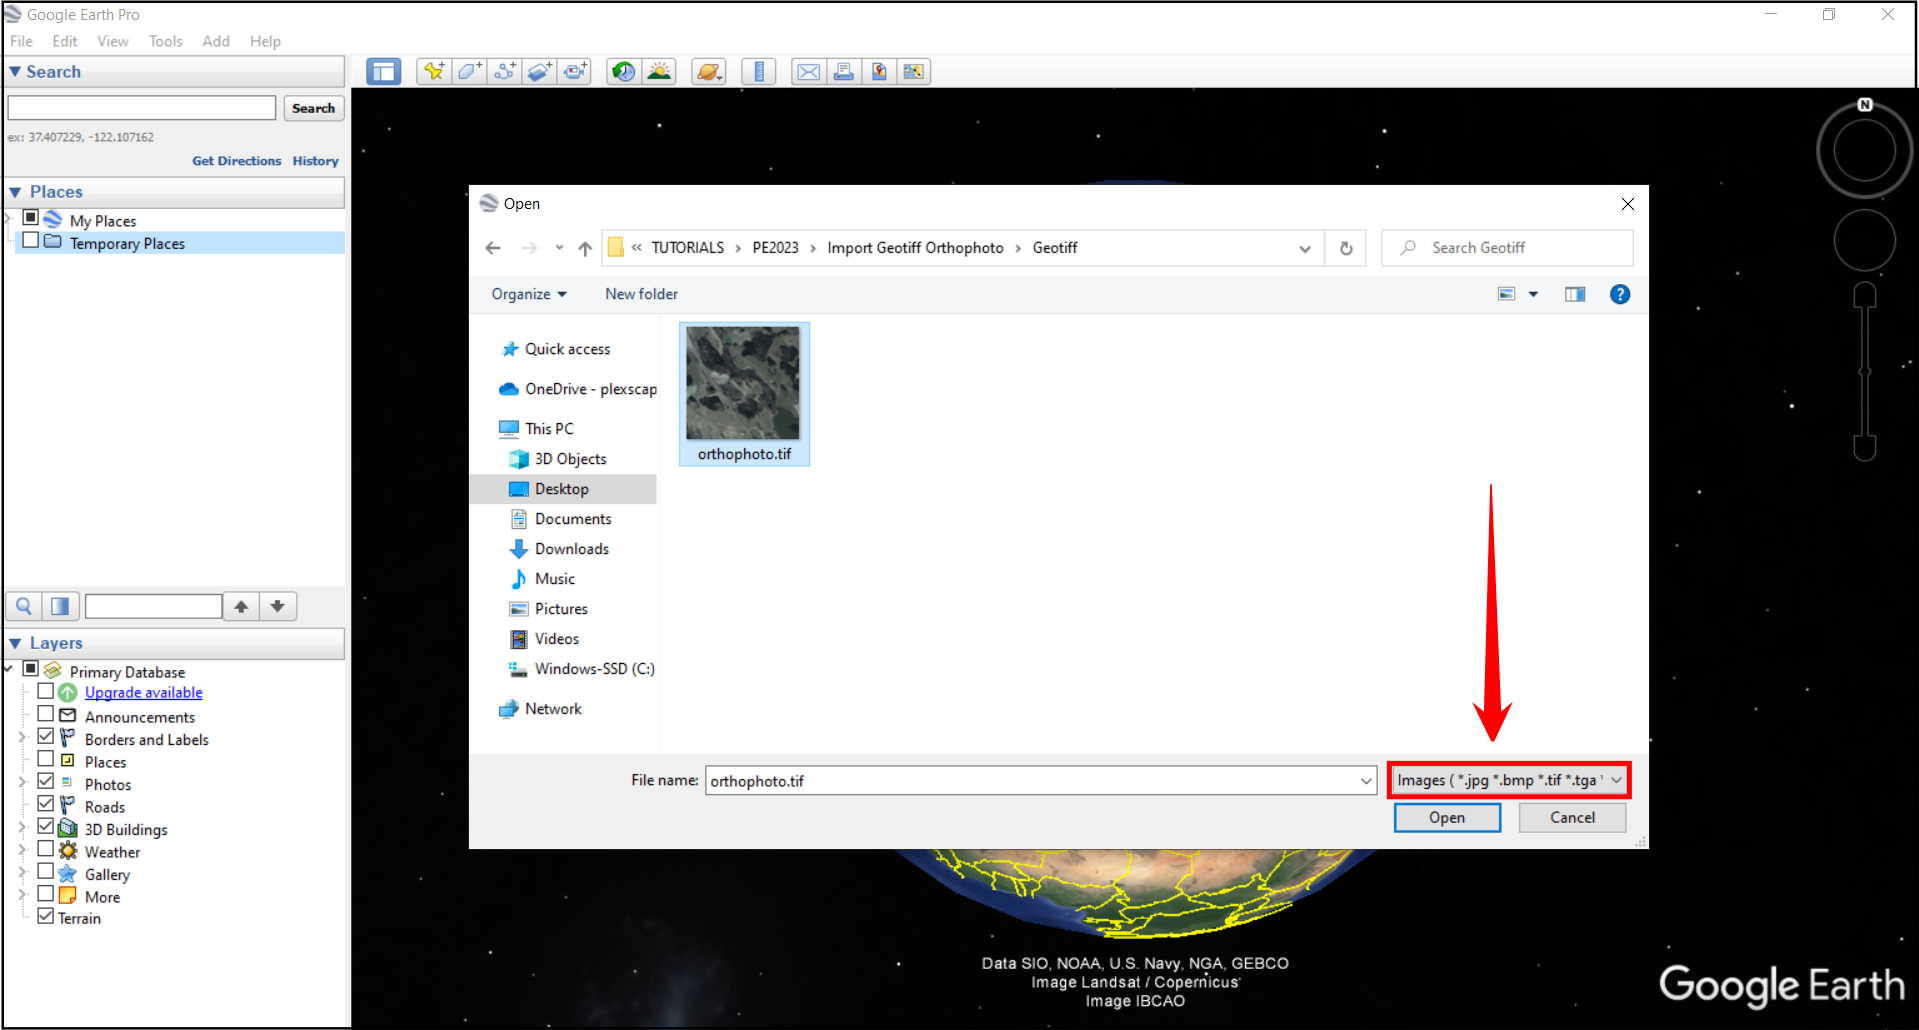The height and width of the screenshot is (1030, 1919).
Task: Open the ruler tool
Action: 759,72
